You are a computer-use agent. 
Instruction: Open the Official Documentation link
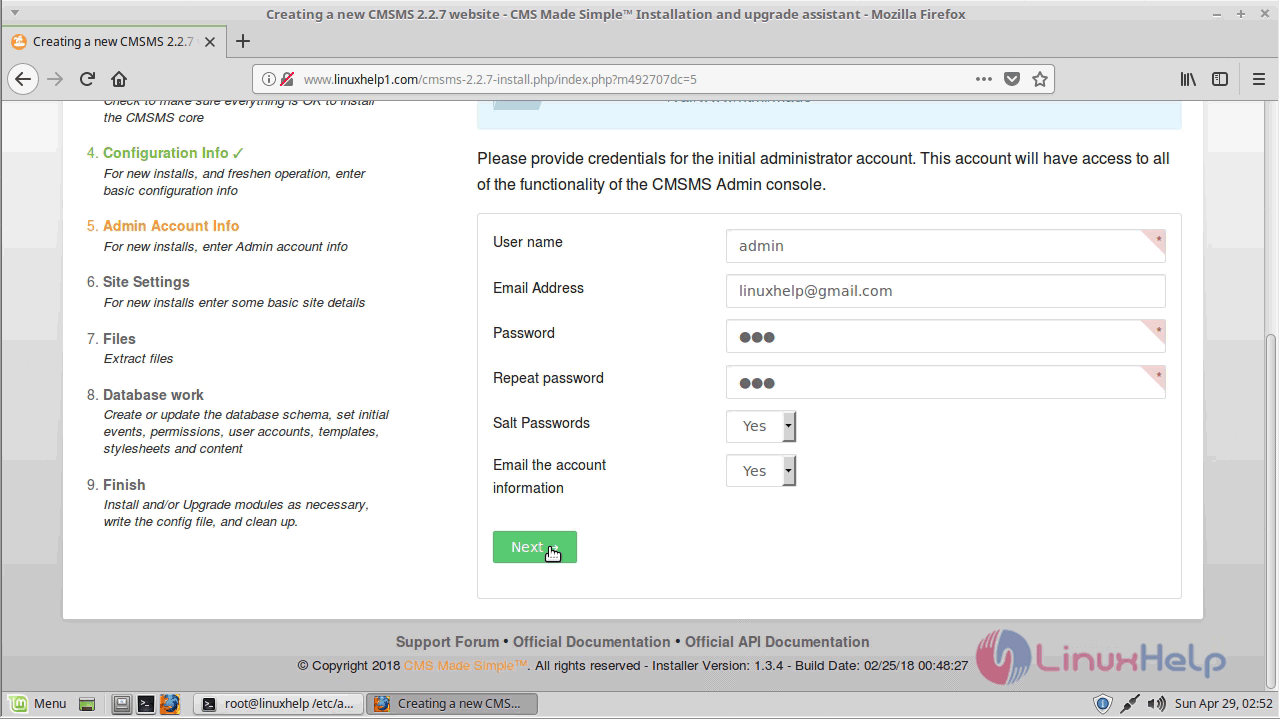click(x=592, y=642)
